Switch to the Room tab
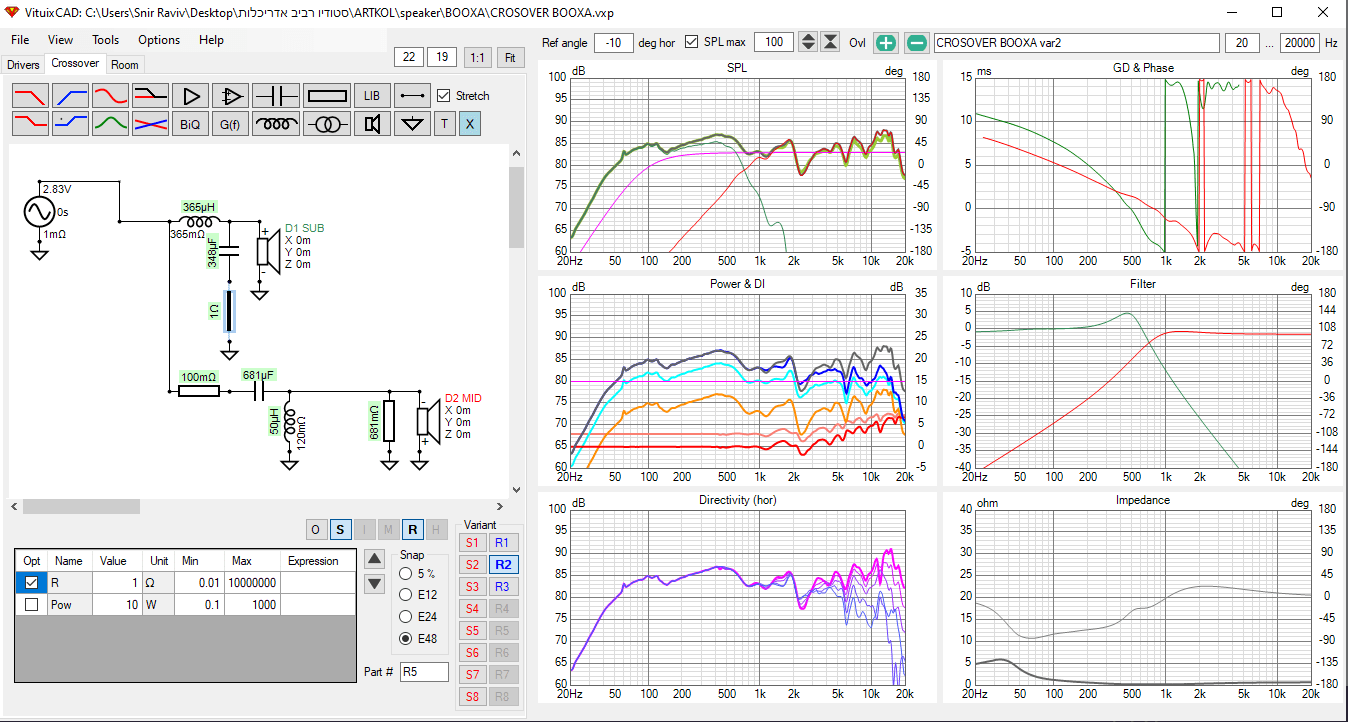The width and height of the screenshot is (1348, 722). 125,65
